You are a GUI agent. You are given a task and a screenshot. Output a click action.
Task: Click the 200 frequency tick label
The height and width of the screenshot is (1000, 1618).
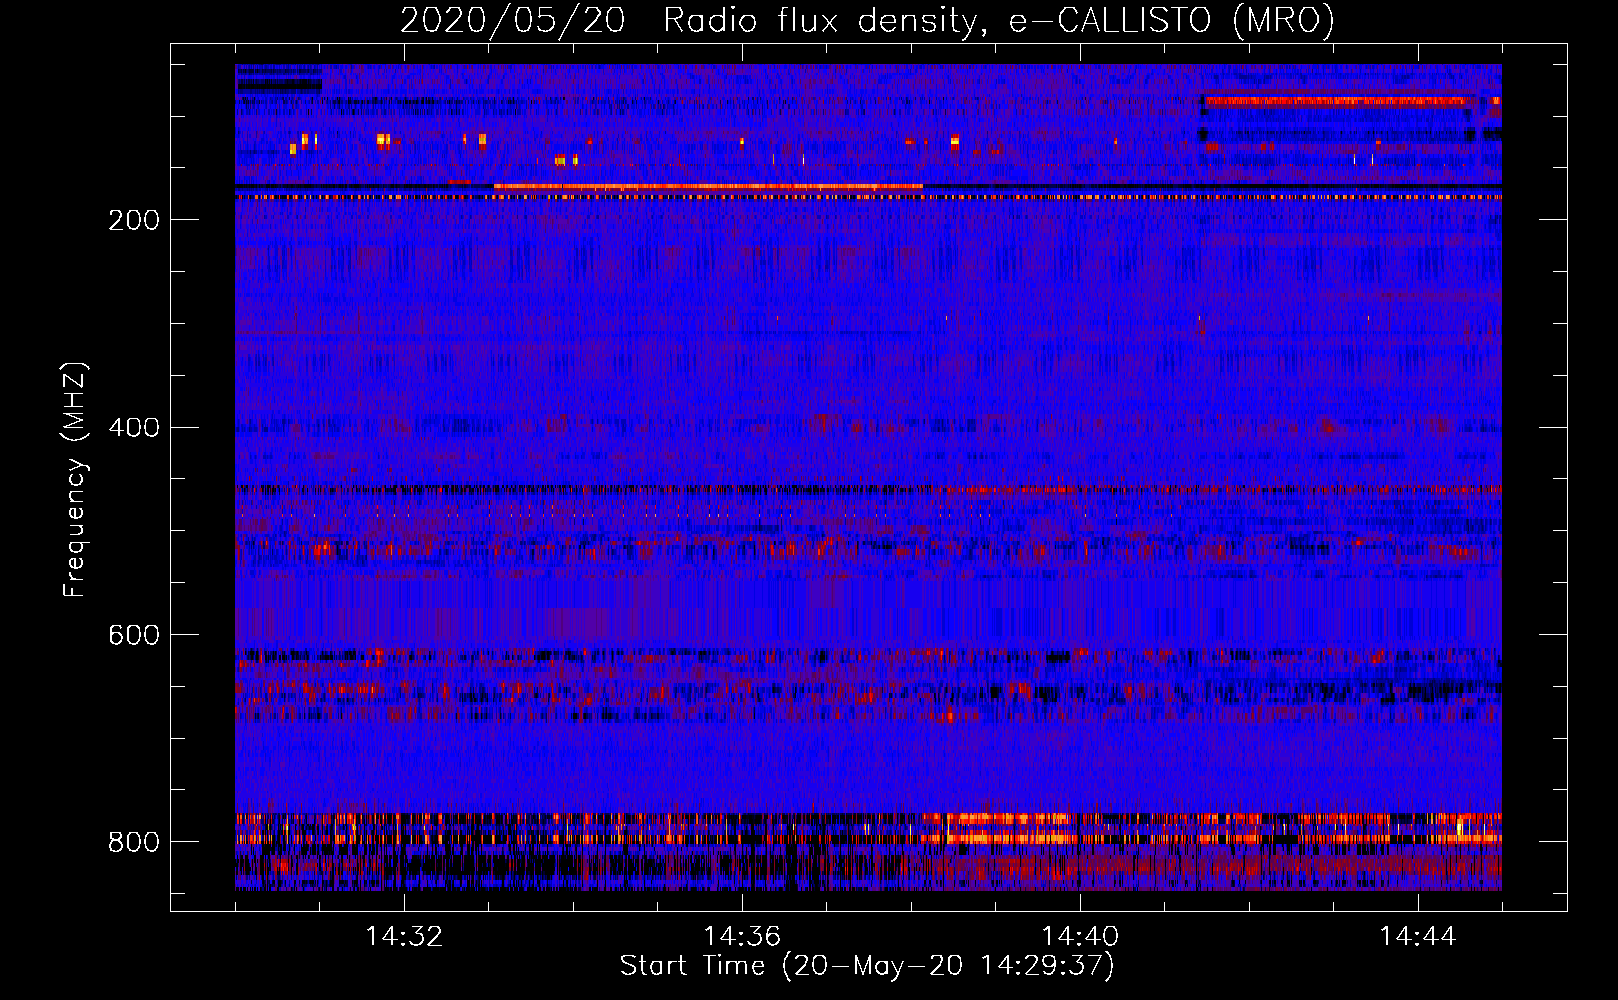click(133, 220)
